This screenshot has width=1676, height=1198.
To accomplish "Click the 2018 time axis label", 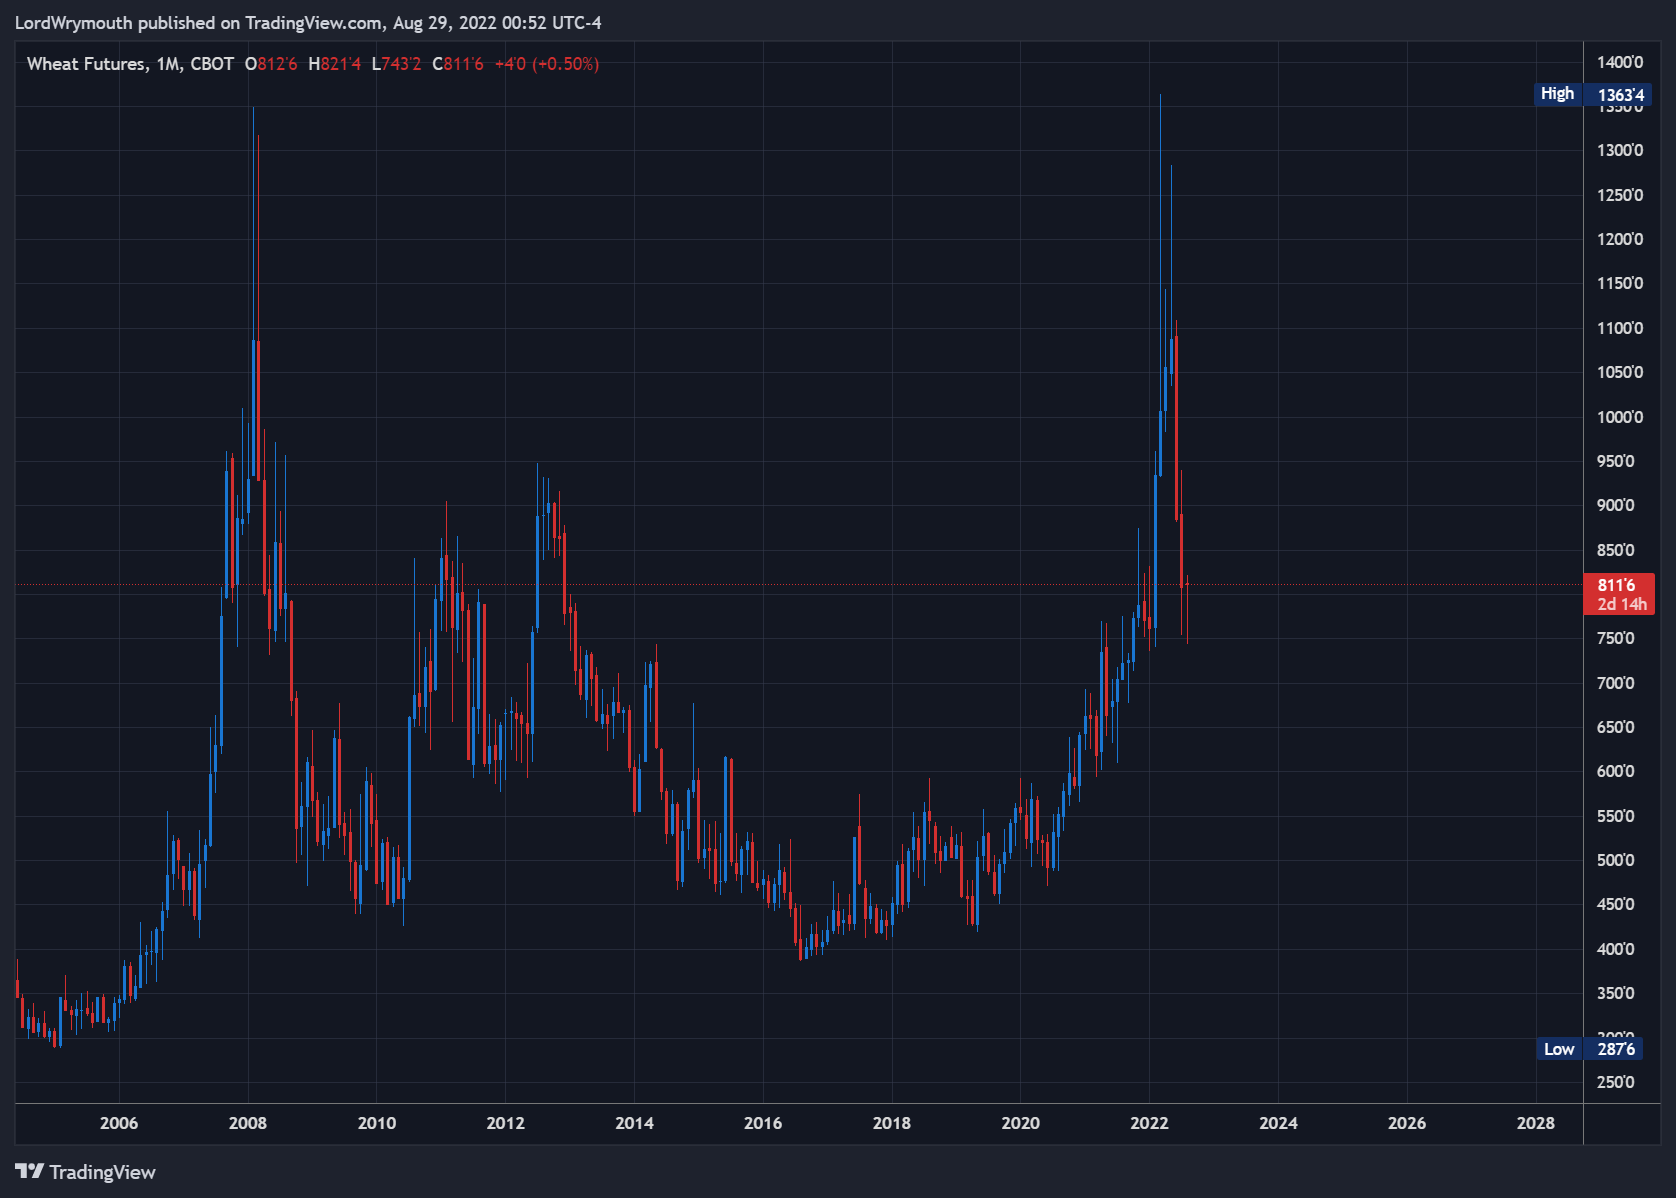I will pyautogui.click(x=892, y=1123).
